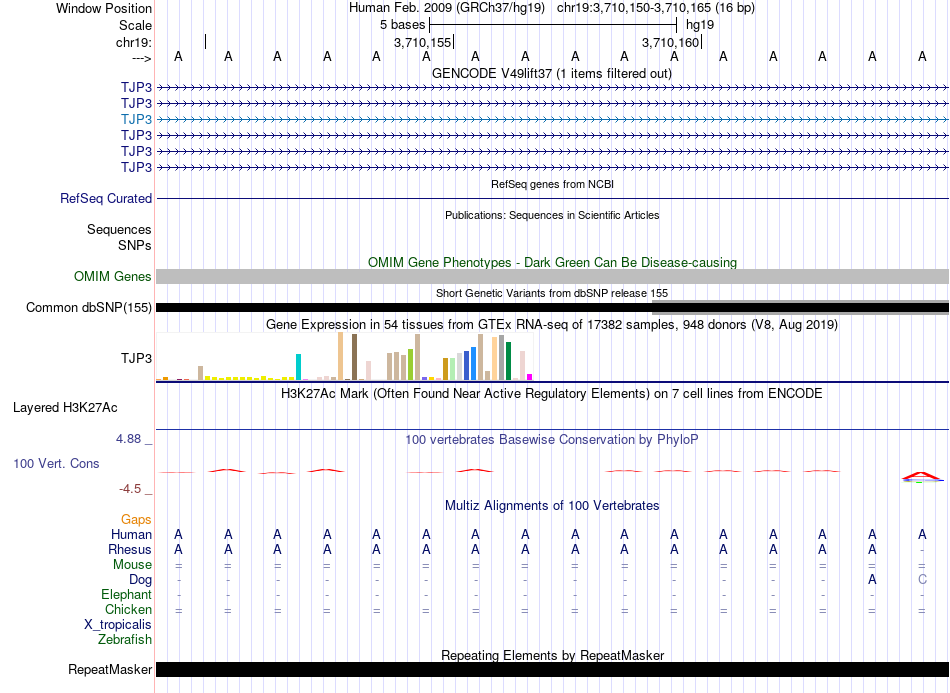Click the RepeatMasker track label
Image resolution: width=950 pixels, height=693 pixels.
(110, 669)
